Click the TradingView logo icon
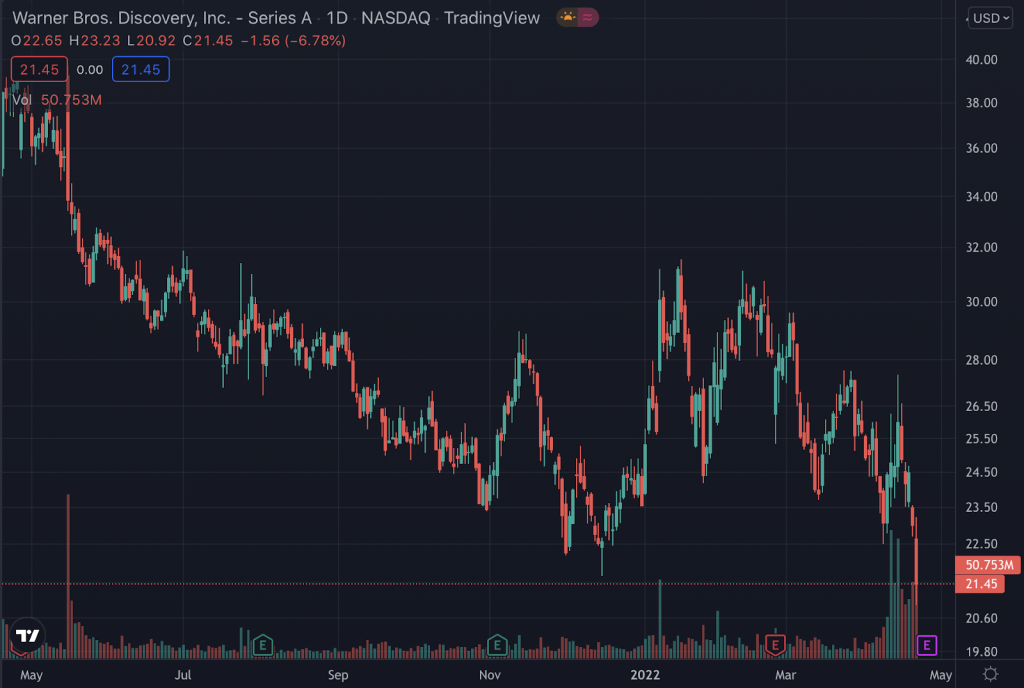1024x688 pixels. click(27, 635)
